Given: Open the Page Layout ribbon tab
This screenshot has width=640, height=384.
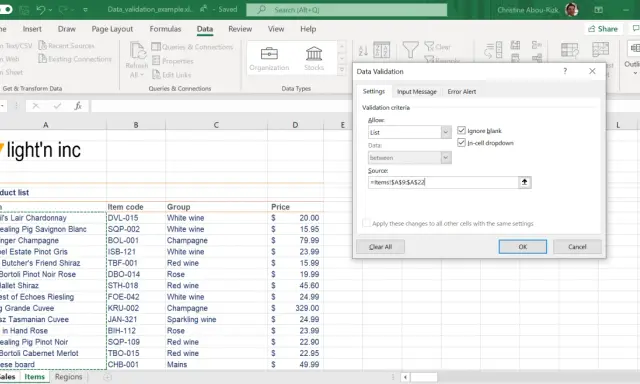Looking at the screenshot, I should tap(112, 29).
